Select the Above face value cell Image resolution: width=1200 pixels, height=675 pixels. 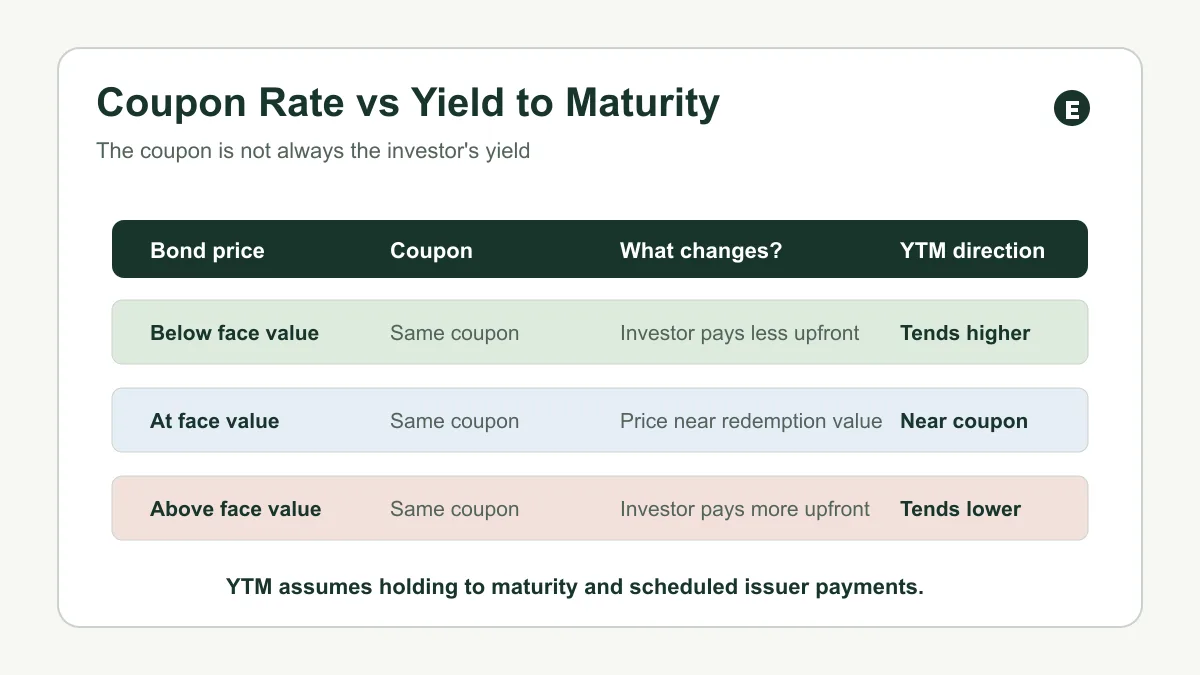click(235, 509)
